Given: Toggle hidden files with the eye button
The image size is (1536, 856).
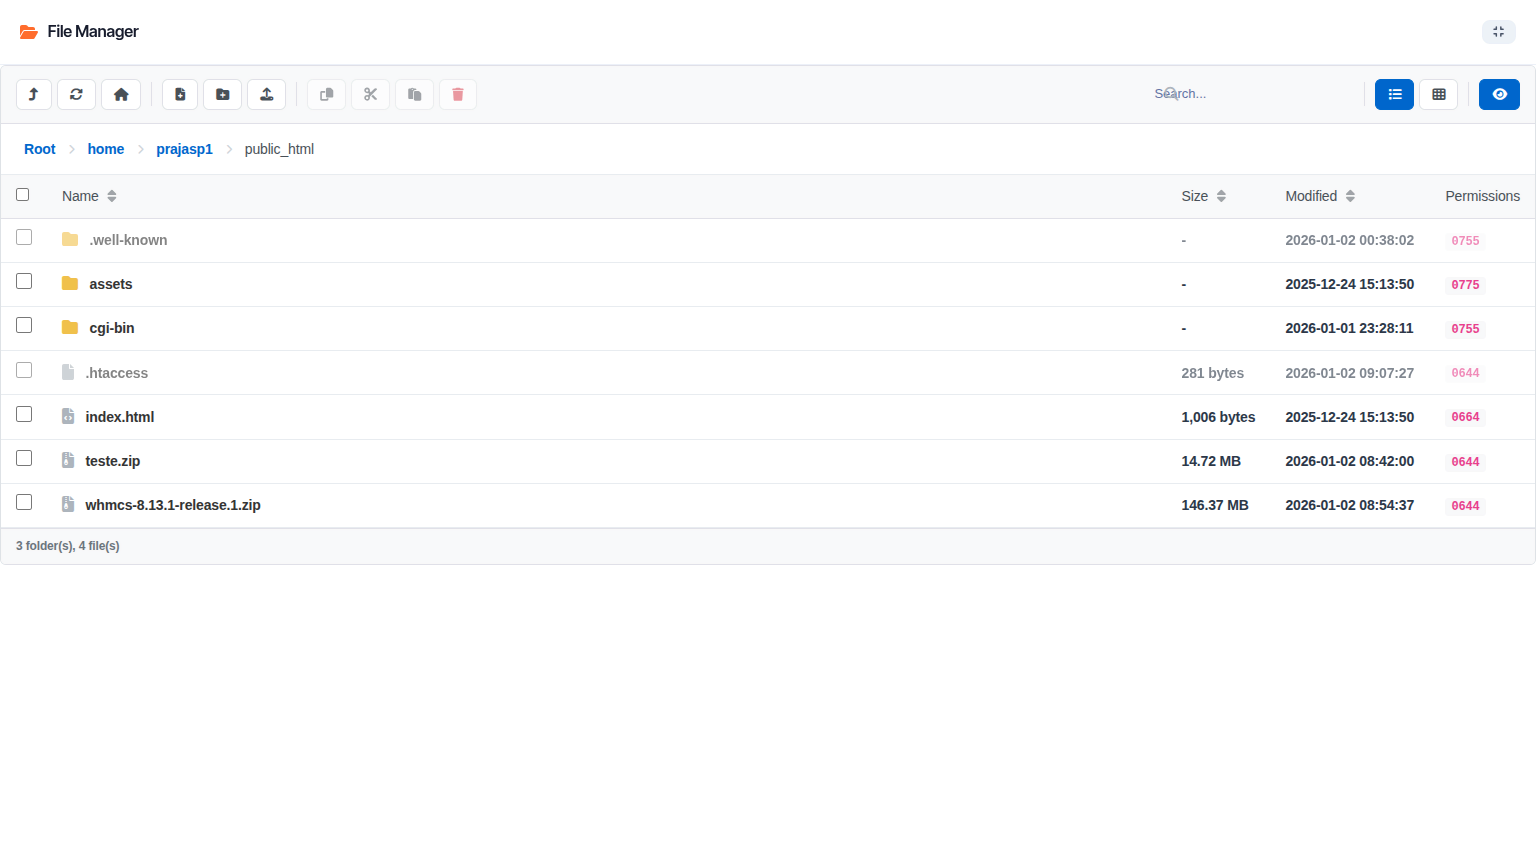Looking at the screenshot, I should [x=1499, y=94].
